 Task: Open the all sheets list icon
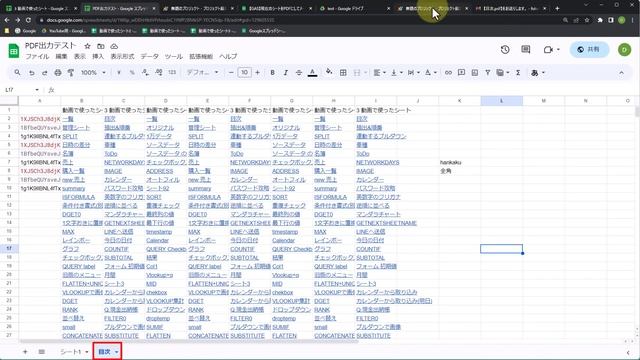click(x=42, y=351)
